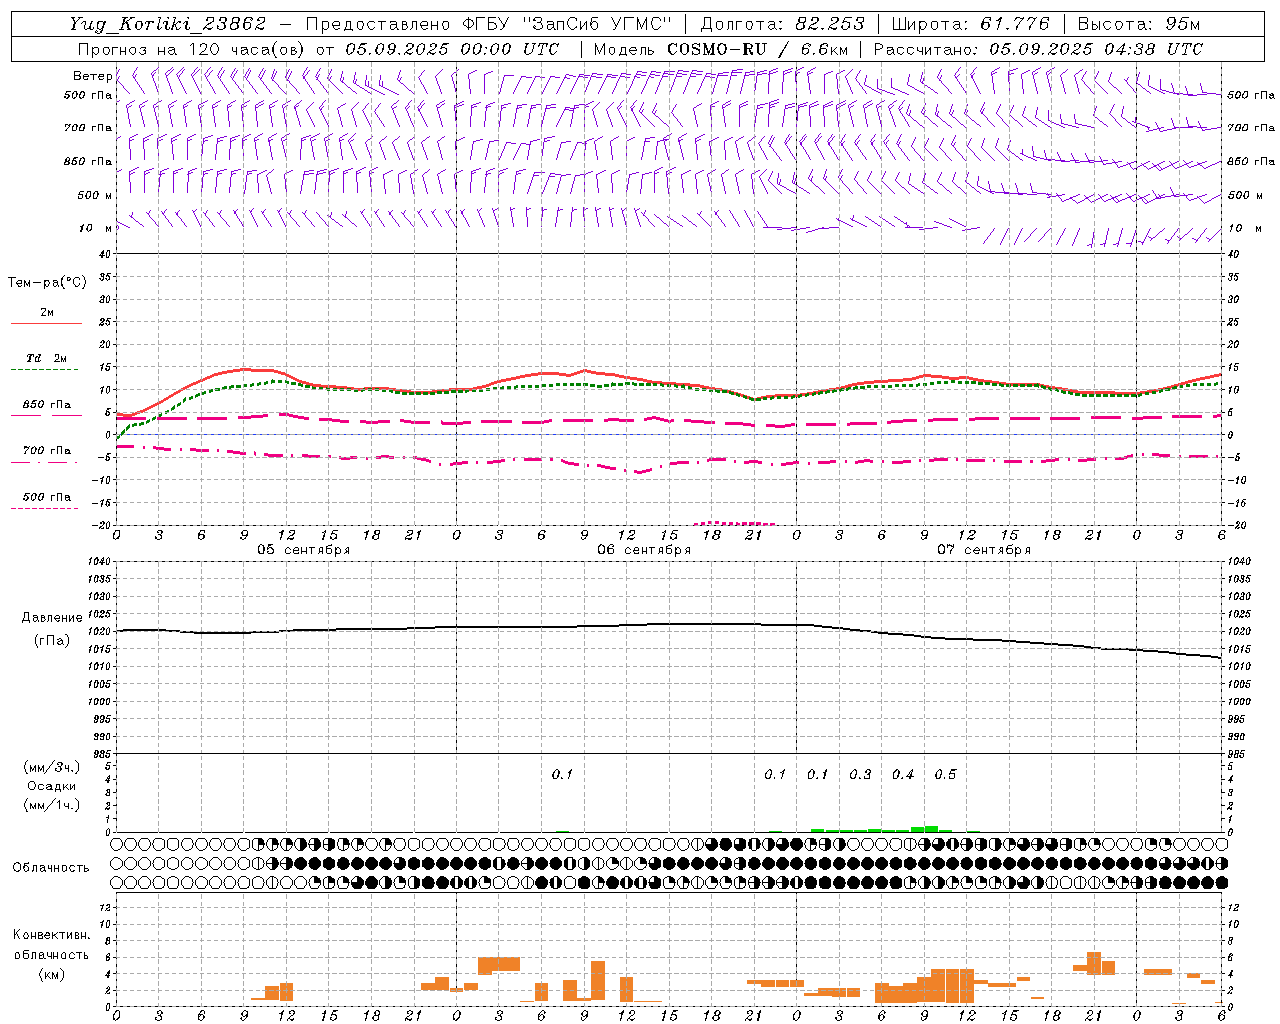Click the computed time 04:38 UTC

click(1152, 49)
